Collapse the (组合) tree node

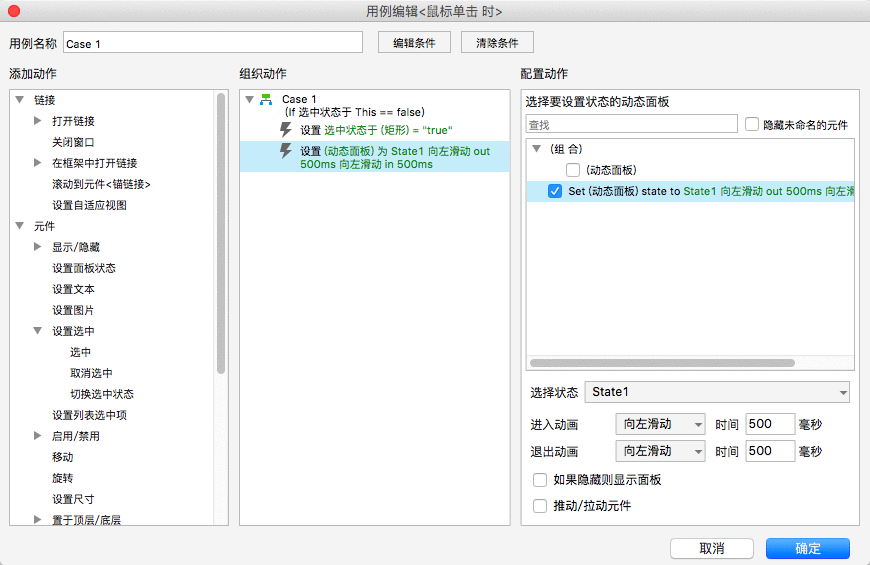(537, 149)
